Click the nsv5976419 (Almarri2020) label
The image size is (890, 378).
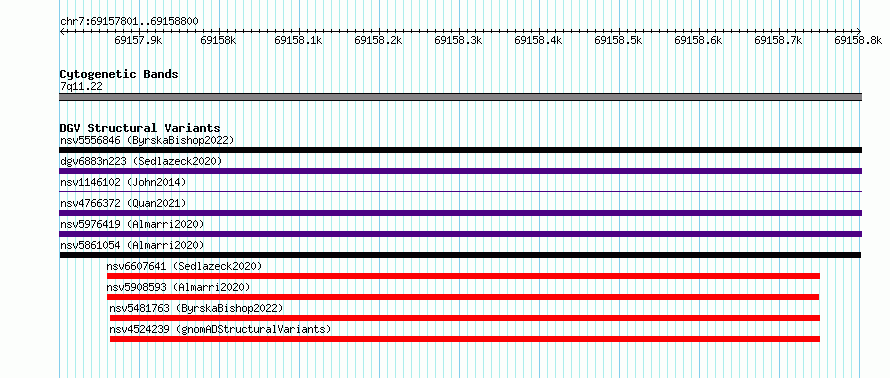click(132, 224)
